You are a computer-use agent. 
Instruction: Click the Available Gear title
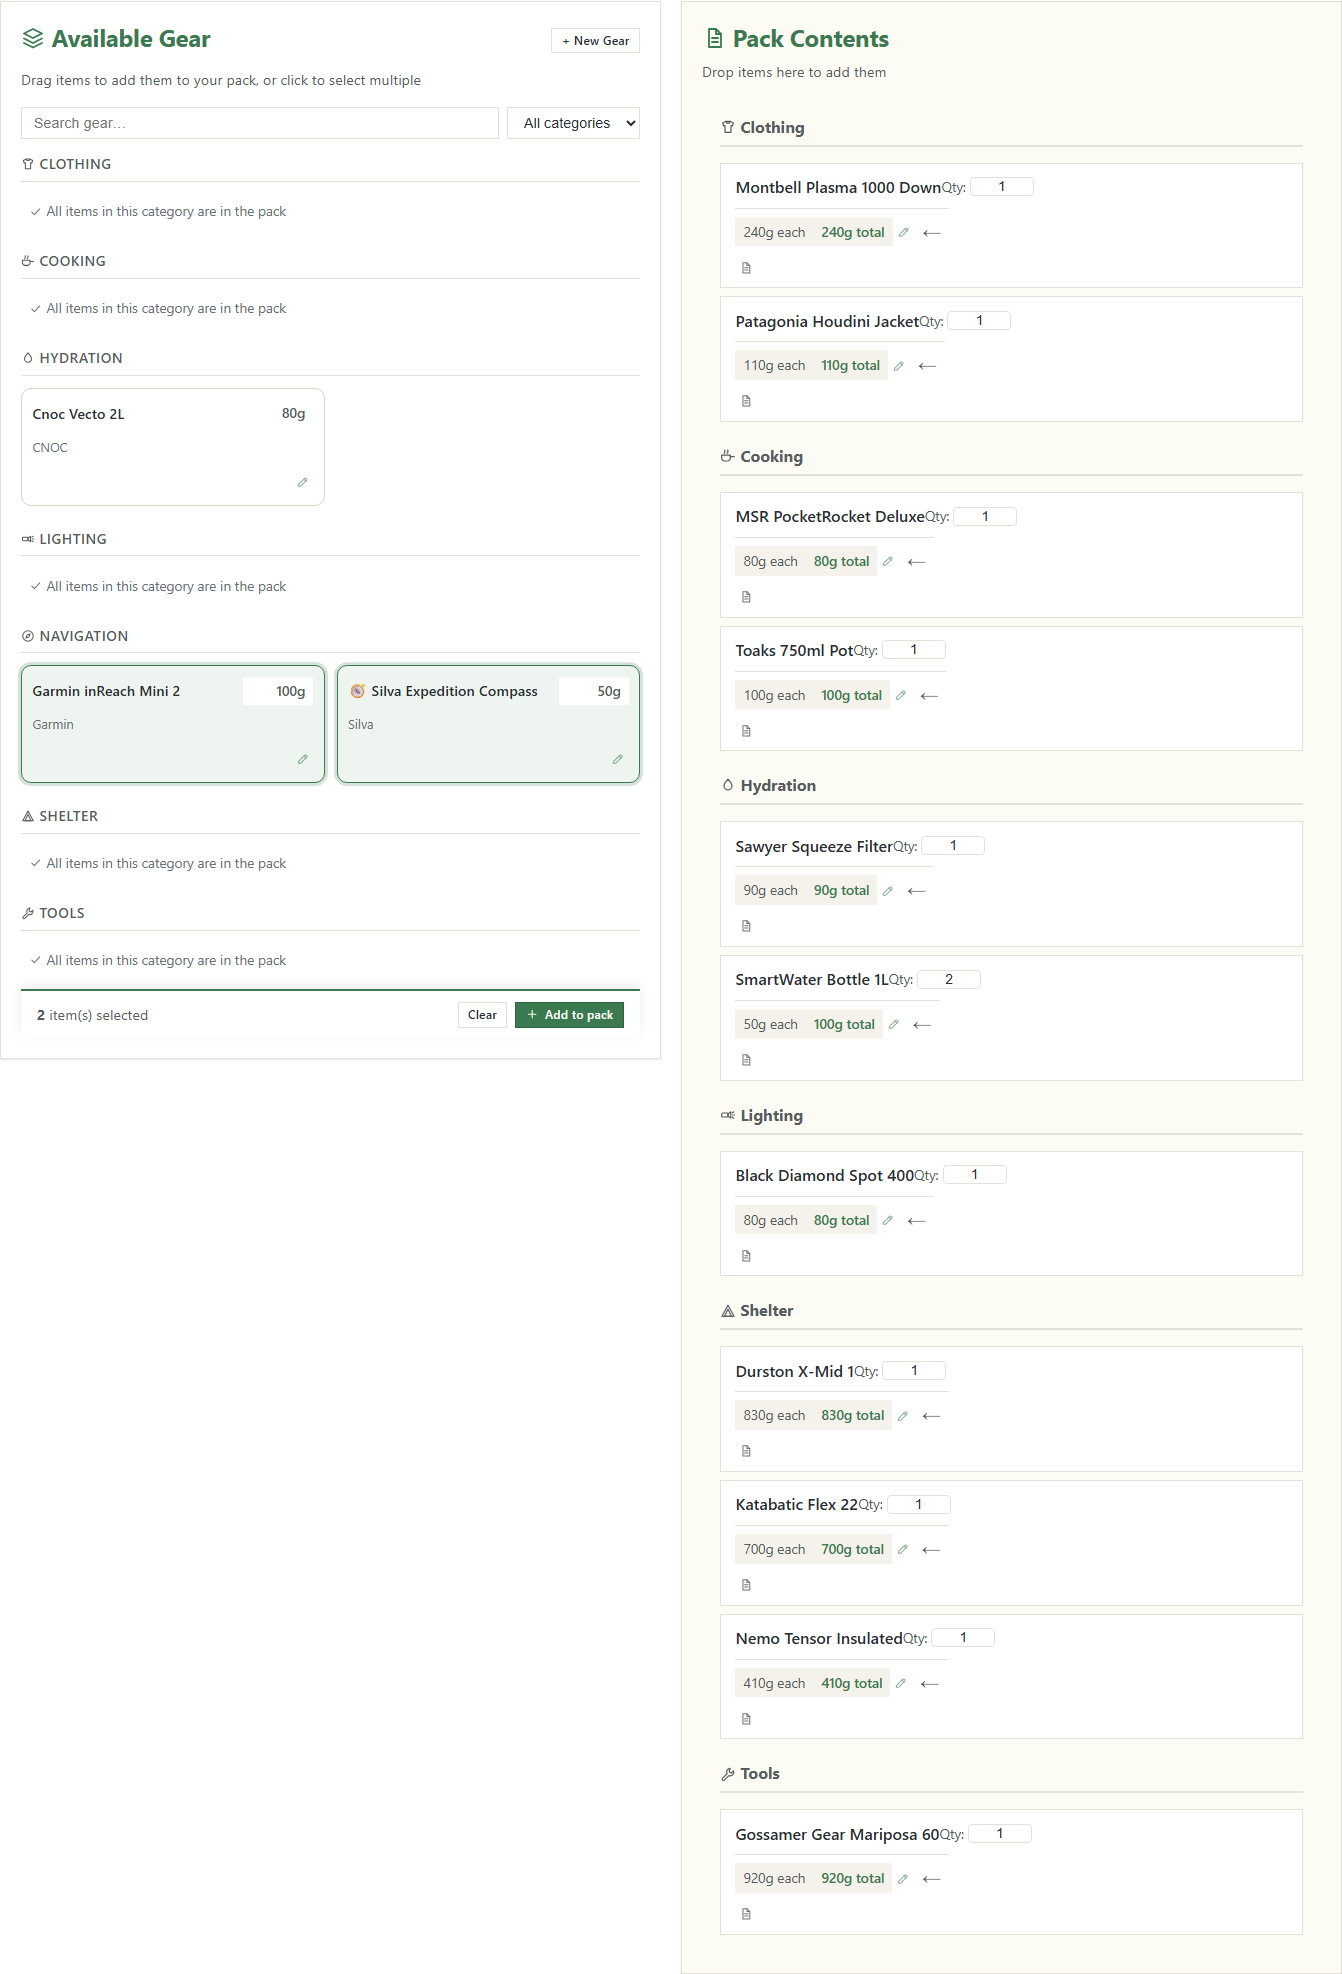pyautogui.click(x=131, y=39)
